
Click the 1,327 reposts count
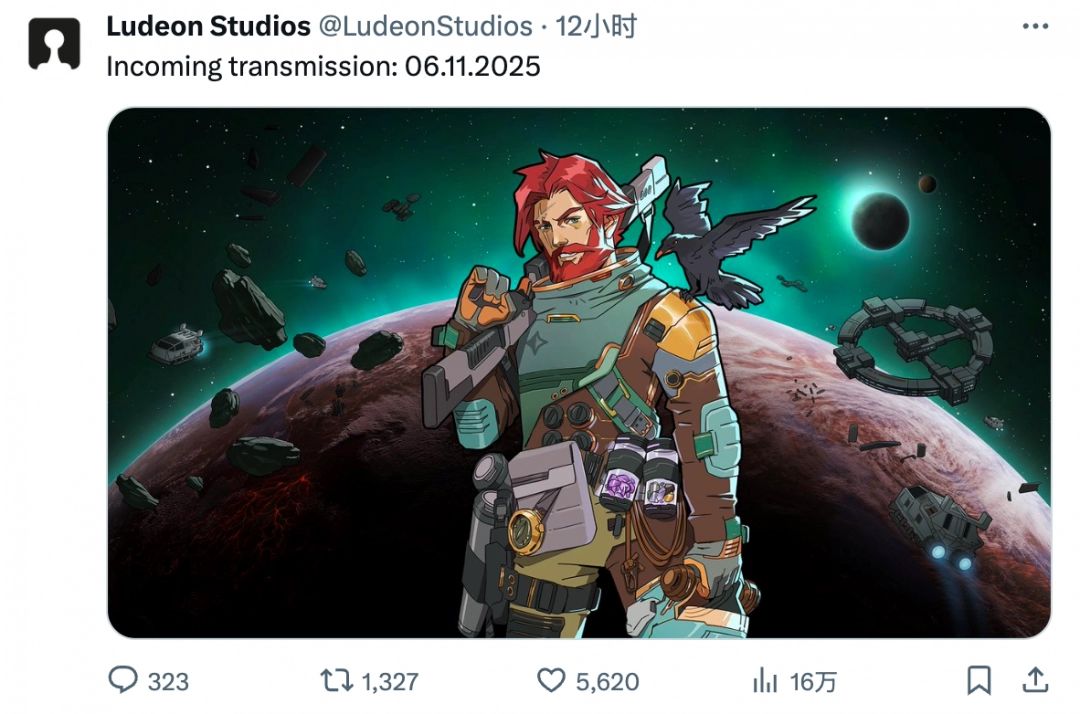pyautogui.click(x=390, y=682)
